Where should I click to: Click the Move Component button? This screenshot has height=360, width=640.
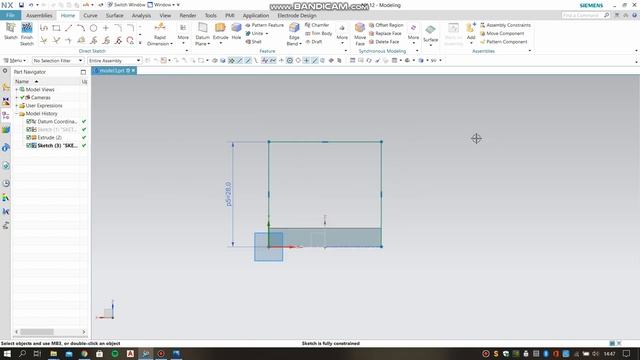[x=502, y=33]
